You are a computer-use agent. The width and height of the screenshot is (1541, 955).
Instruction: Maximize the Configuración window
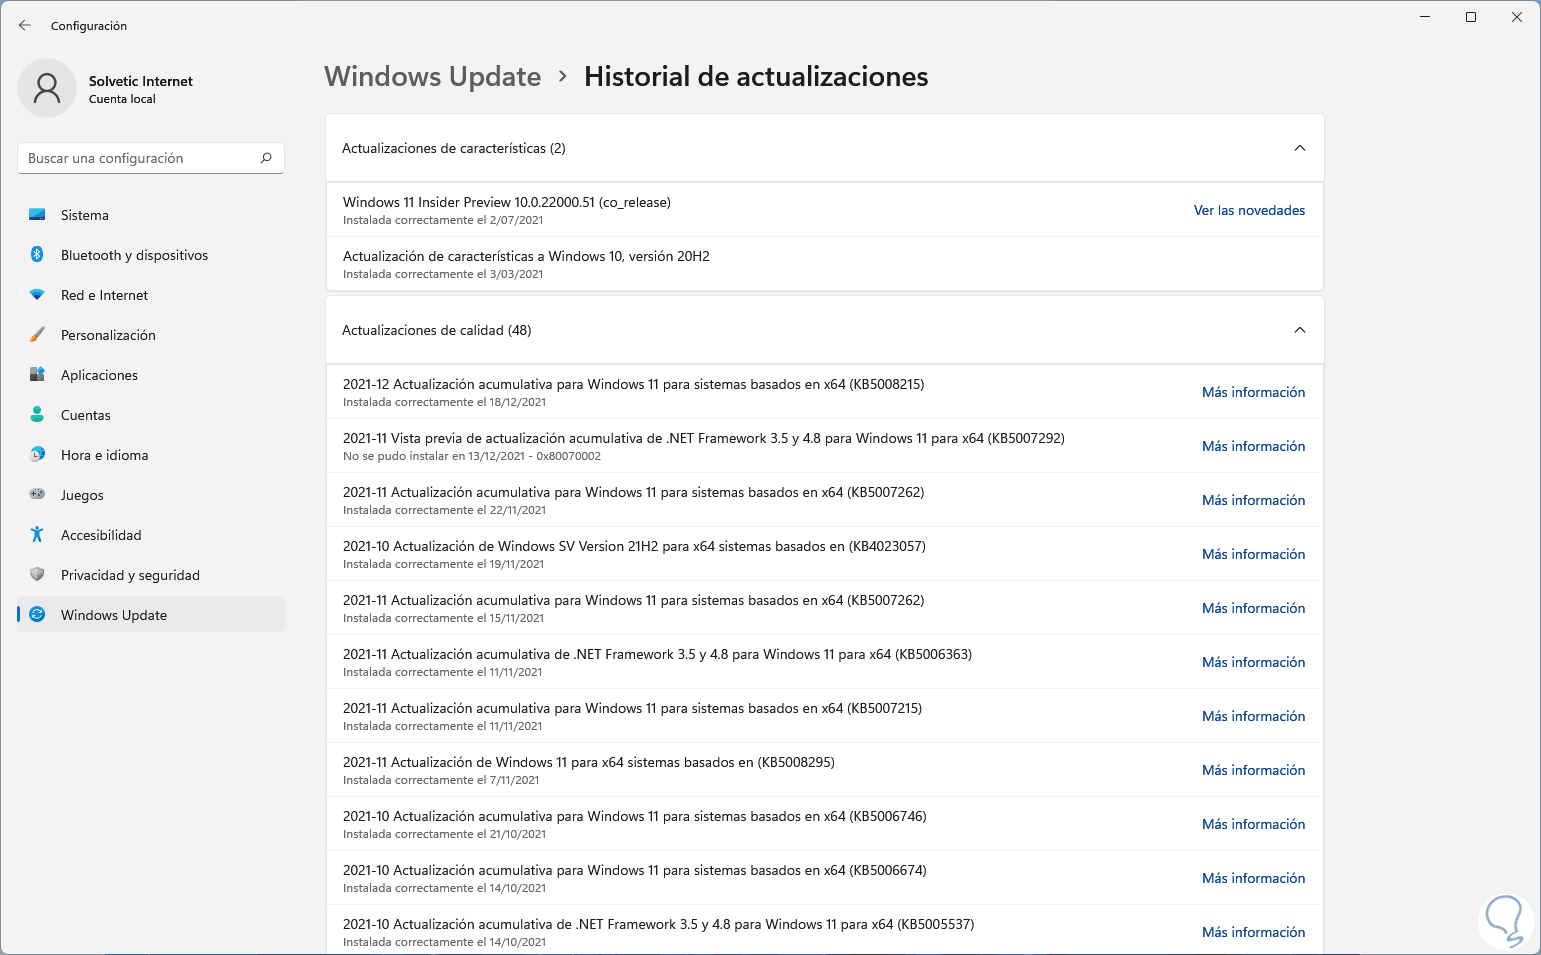coord(1471,17)
